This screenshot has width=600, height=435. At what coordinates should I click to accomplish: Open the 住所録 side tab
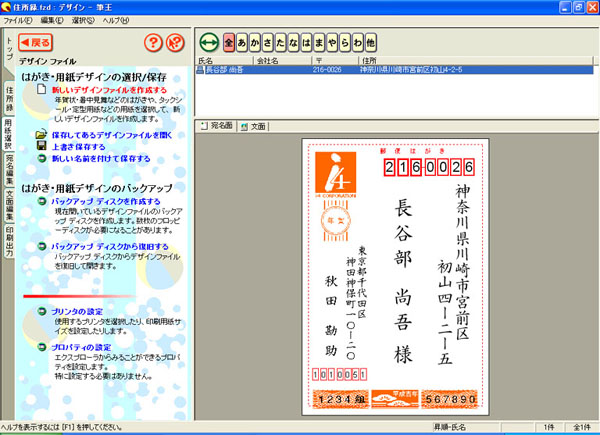[x=8, y=99]
